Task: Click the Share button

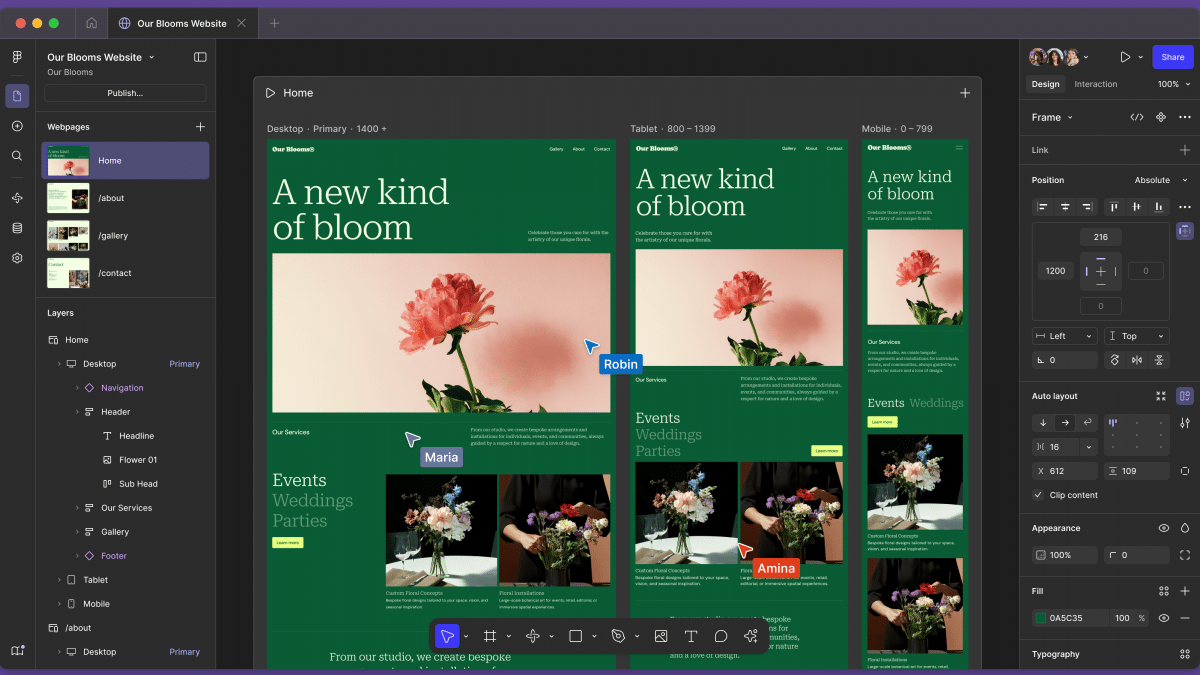Action: click(1172, 57)
